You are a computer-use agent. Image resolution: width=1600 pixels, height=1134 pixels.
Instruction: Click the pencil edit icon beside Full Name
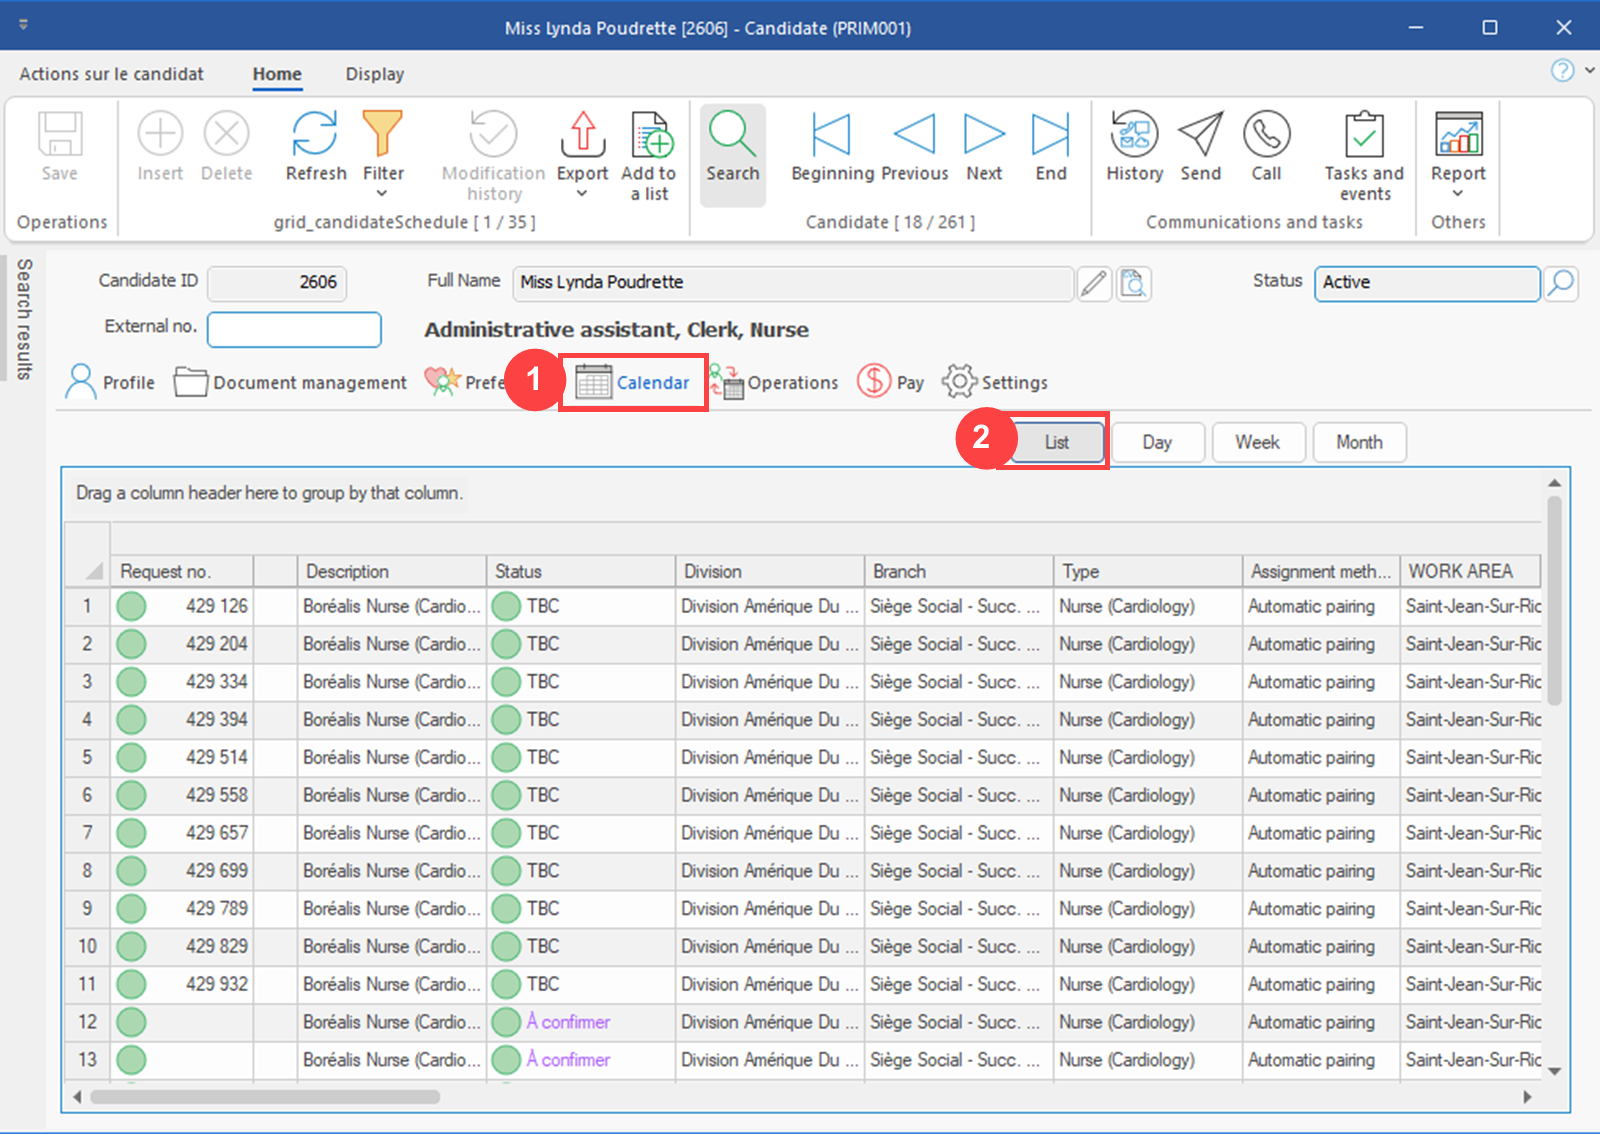click(x=1094, y=284)
